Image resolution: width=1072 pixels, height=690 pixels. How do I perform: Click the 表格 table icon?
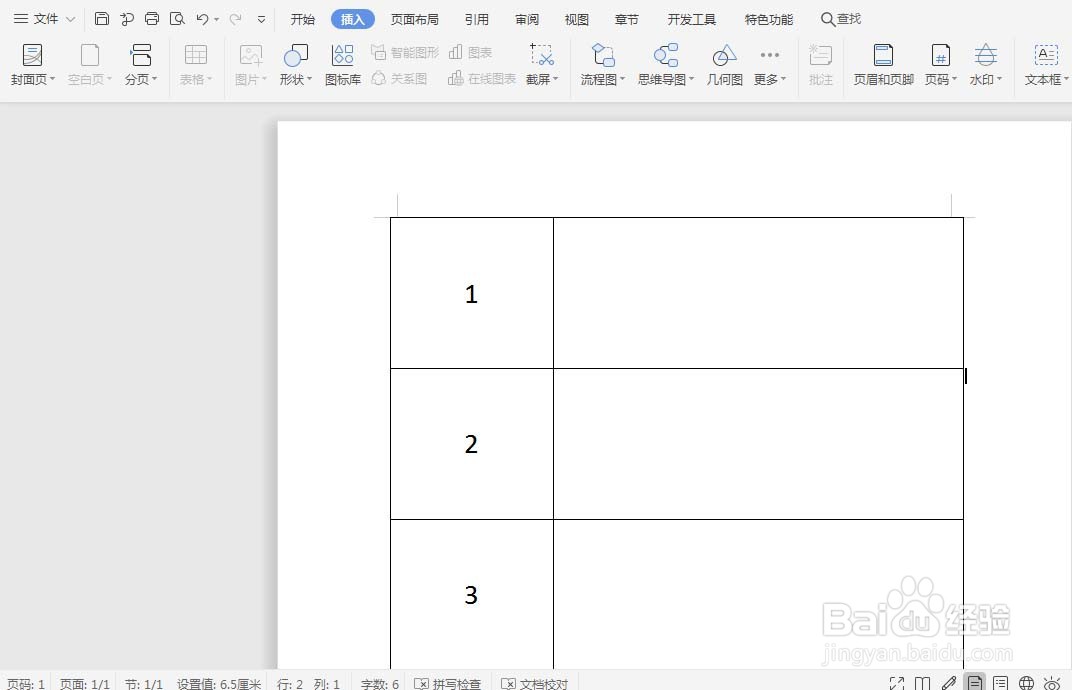coord(196,64)
